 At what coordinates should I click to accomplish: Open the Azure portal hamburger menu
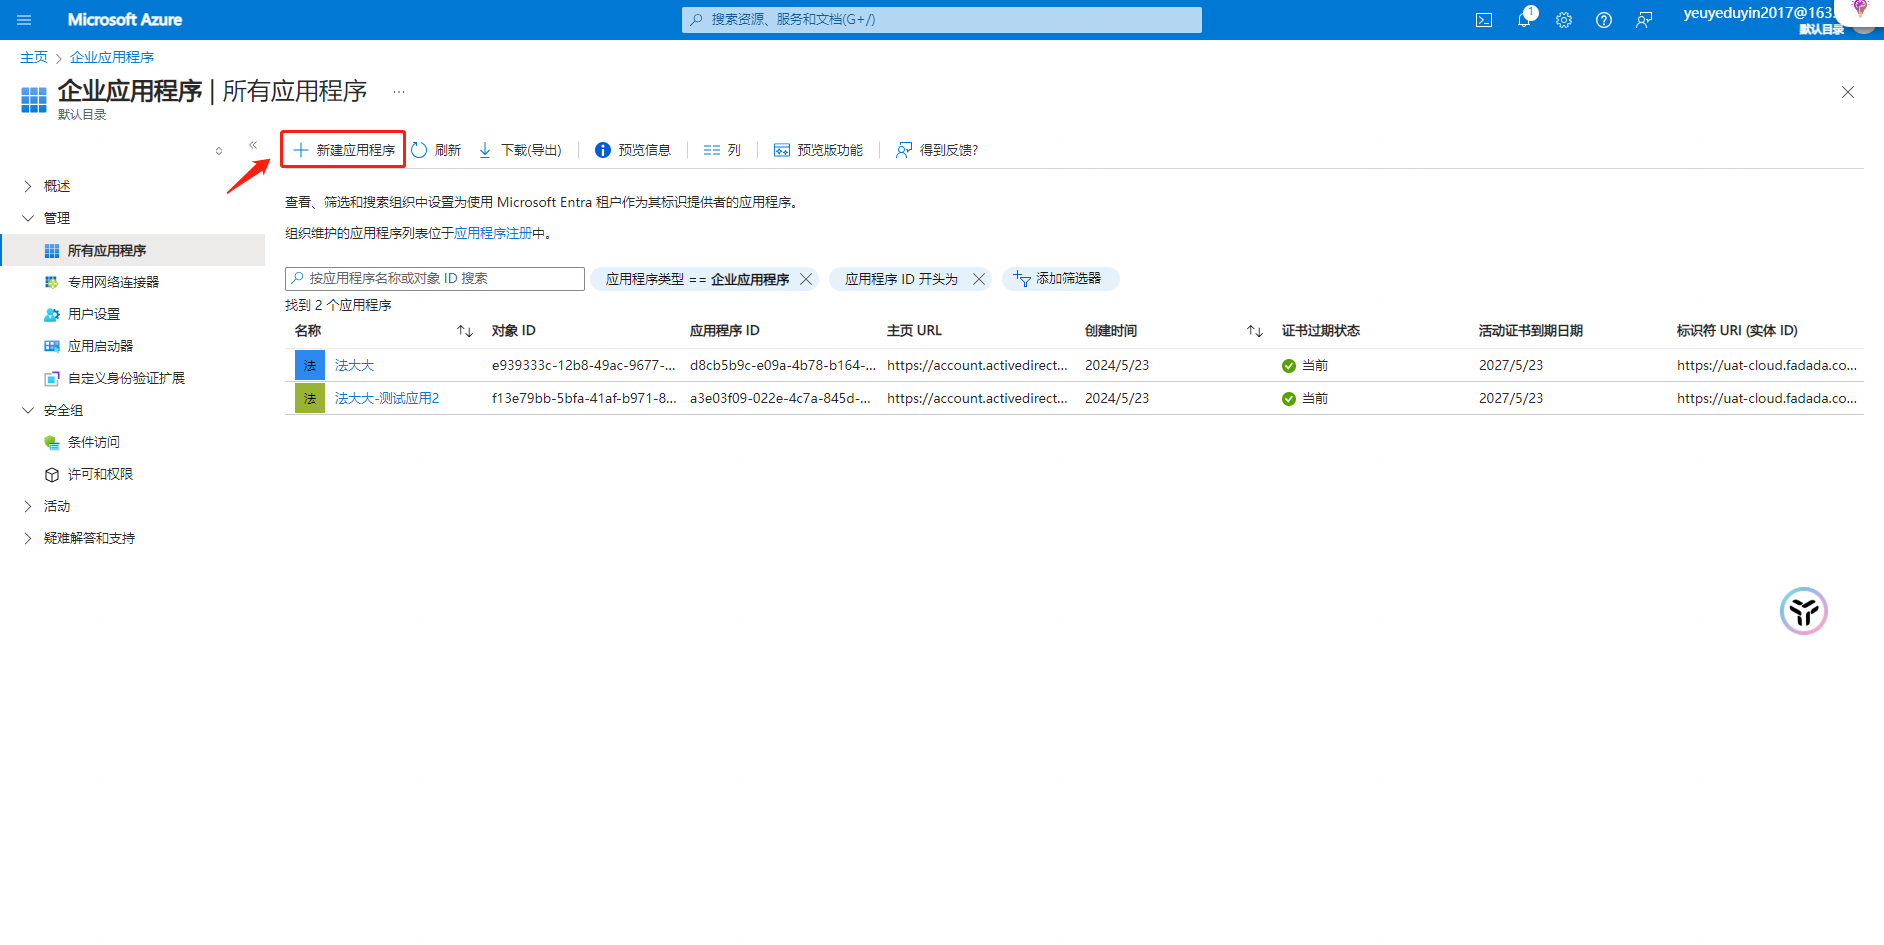[24, 20]
